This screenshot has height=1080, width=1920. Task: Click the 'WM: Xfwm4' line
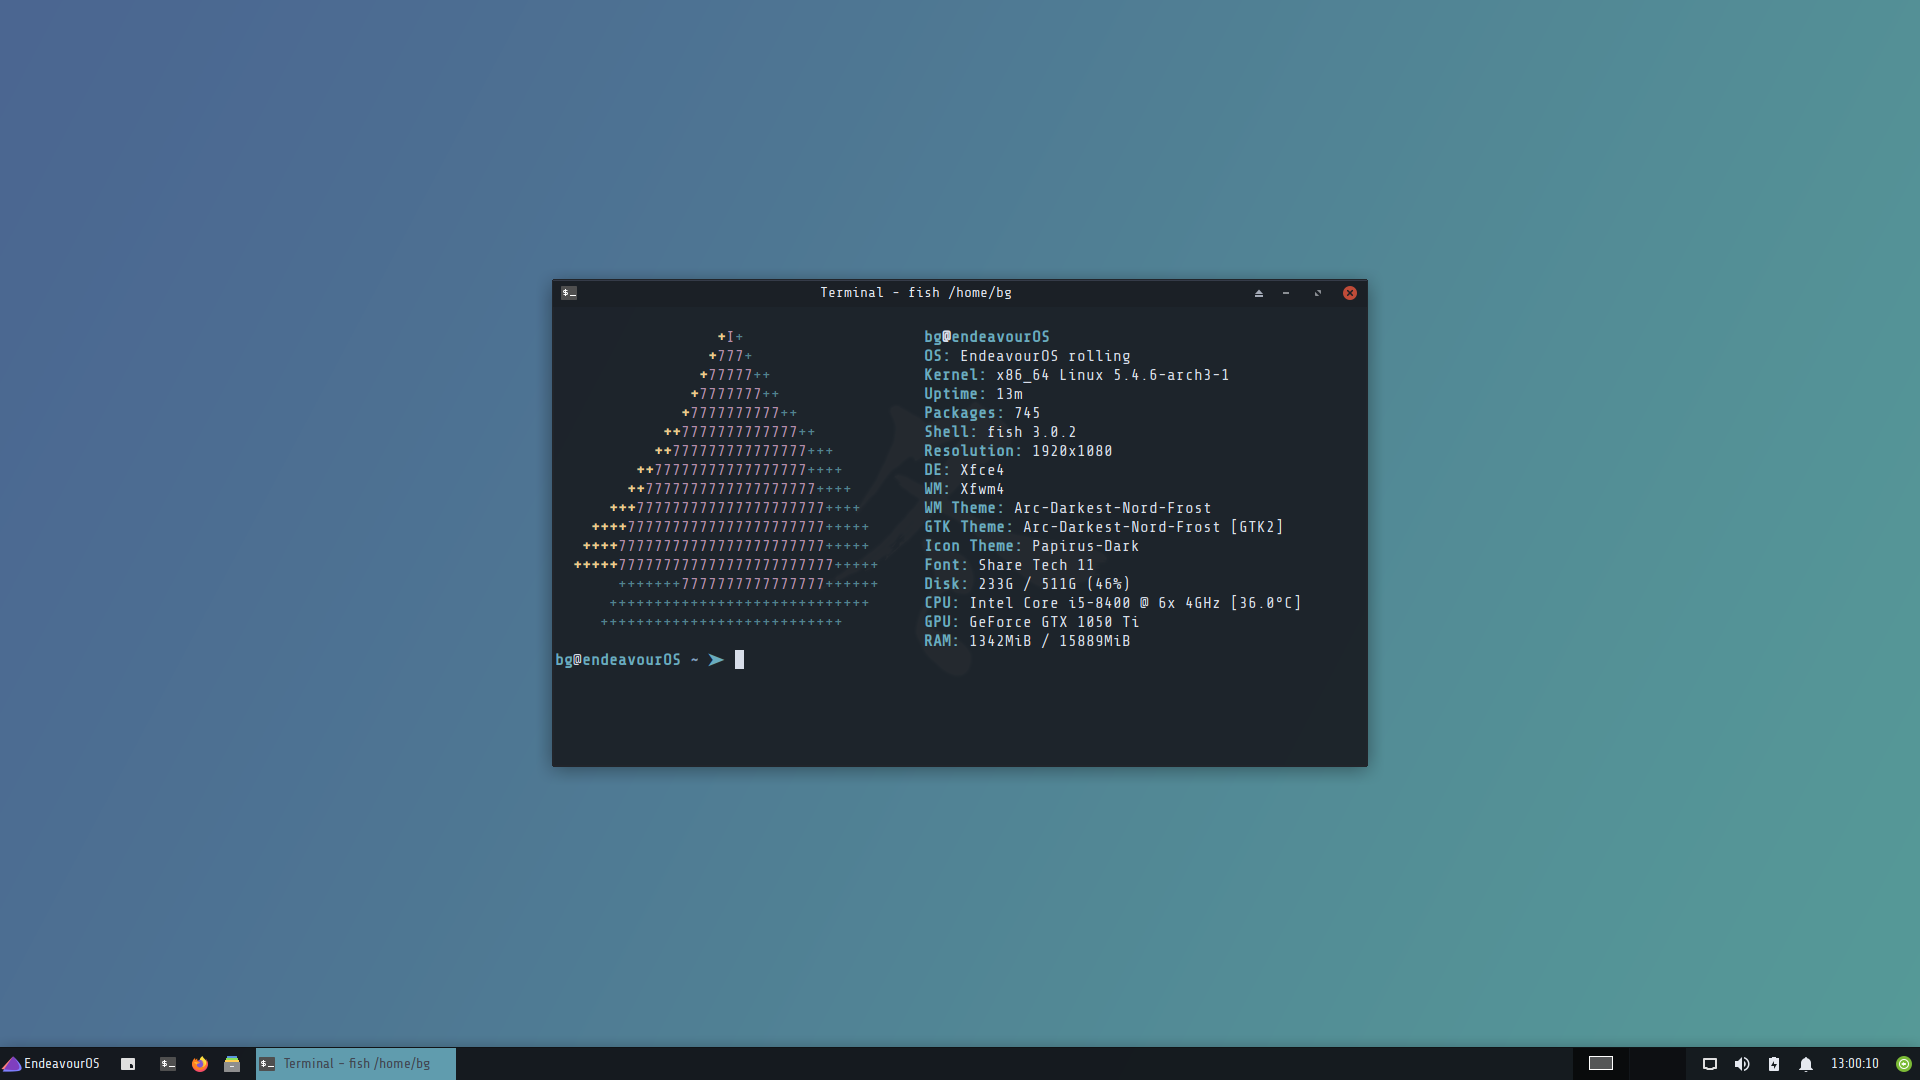tap(964, 489)
